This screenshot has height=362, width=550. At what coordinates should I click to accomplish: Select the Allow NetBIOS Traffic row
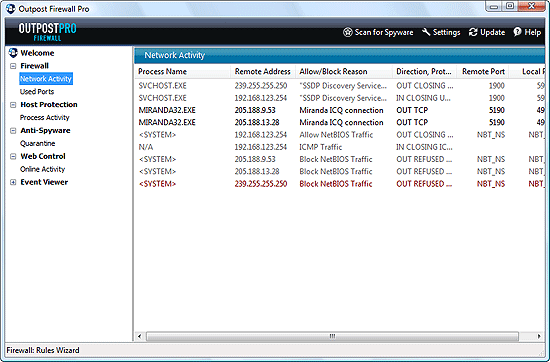pos(340,135)
